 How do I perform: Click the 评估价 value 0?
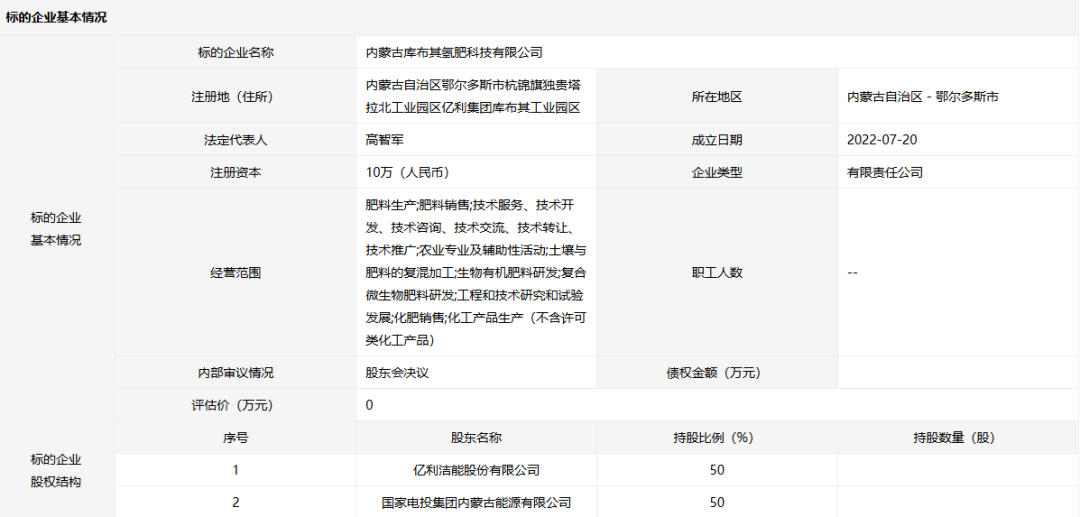tap(370, 405)
